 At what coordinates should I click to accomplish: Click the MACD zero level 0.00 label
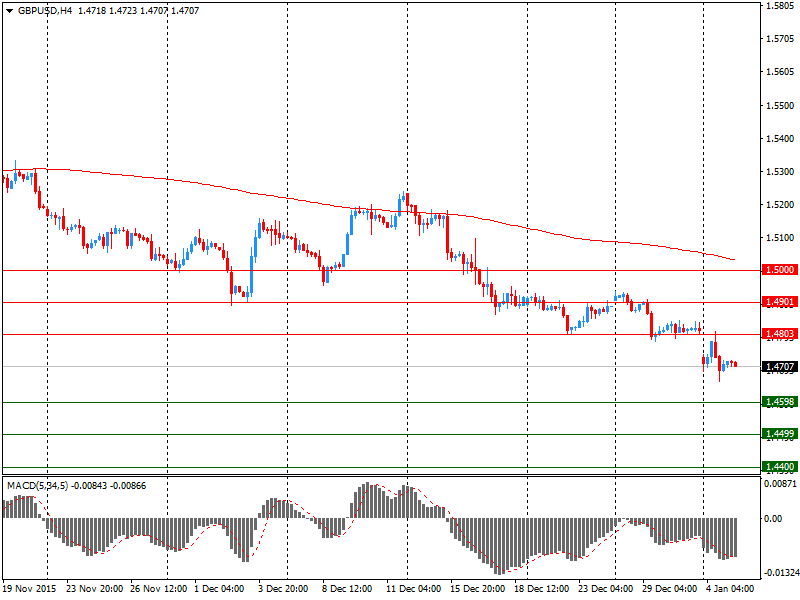773,518
